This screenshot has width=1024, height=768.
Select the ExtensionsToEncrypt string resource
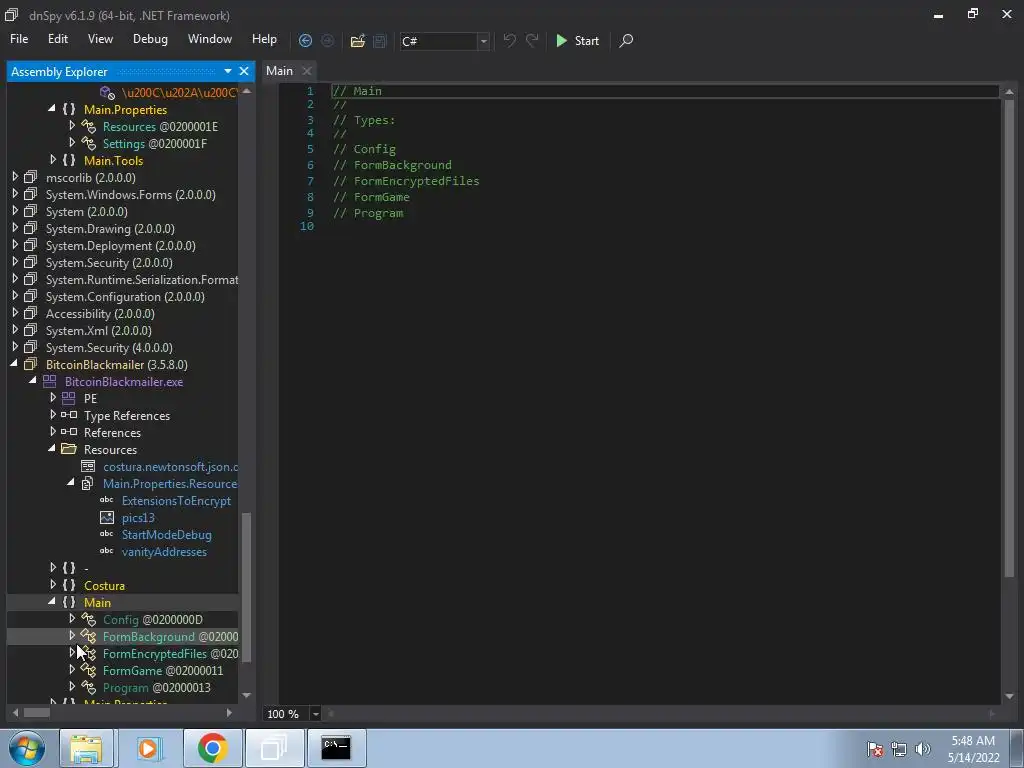176,500
